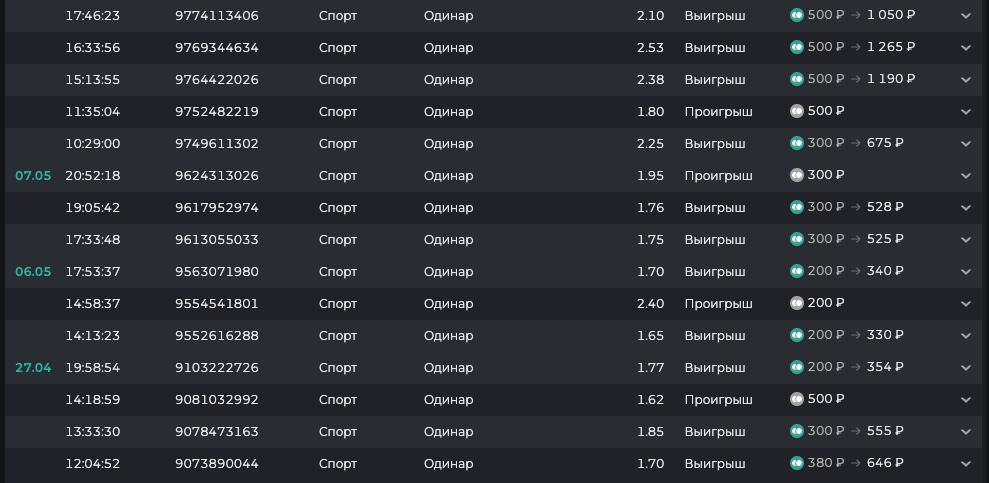Click the green coin icon beside 200 ₽ → 340 ₽
Viewport: 989px width, 483px height.
pyautogui.click(x=797, y=271)
